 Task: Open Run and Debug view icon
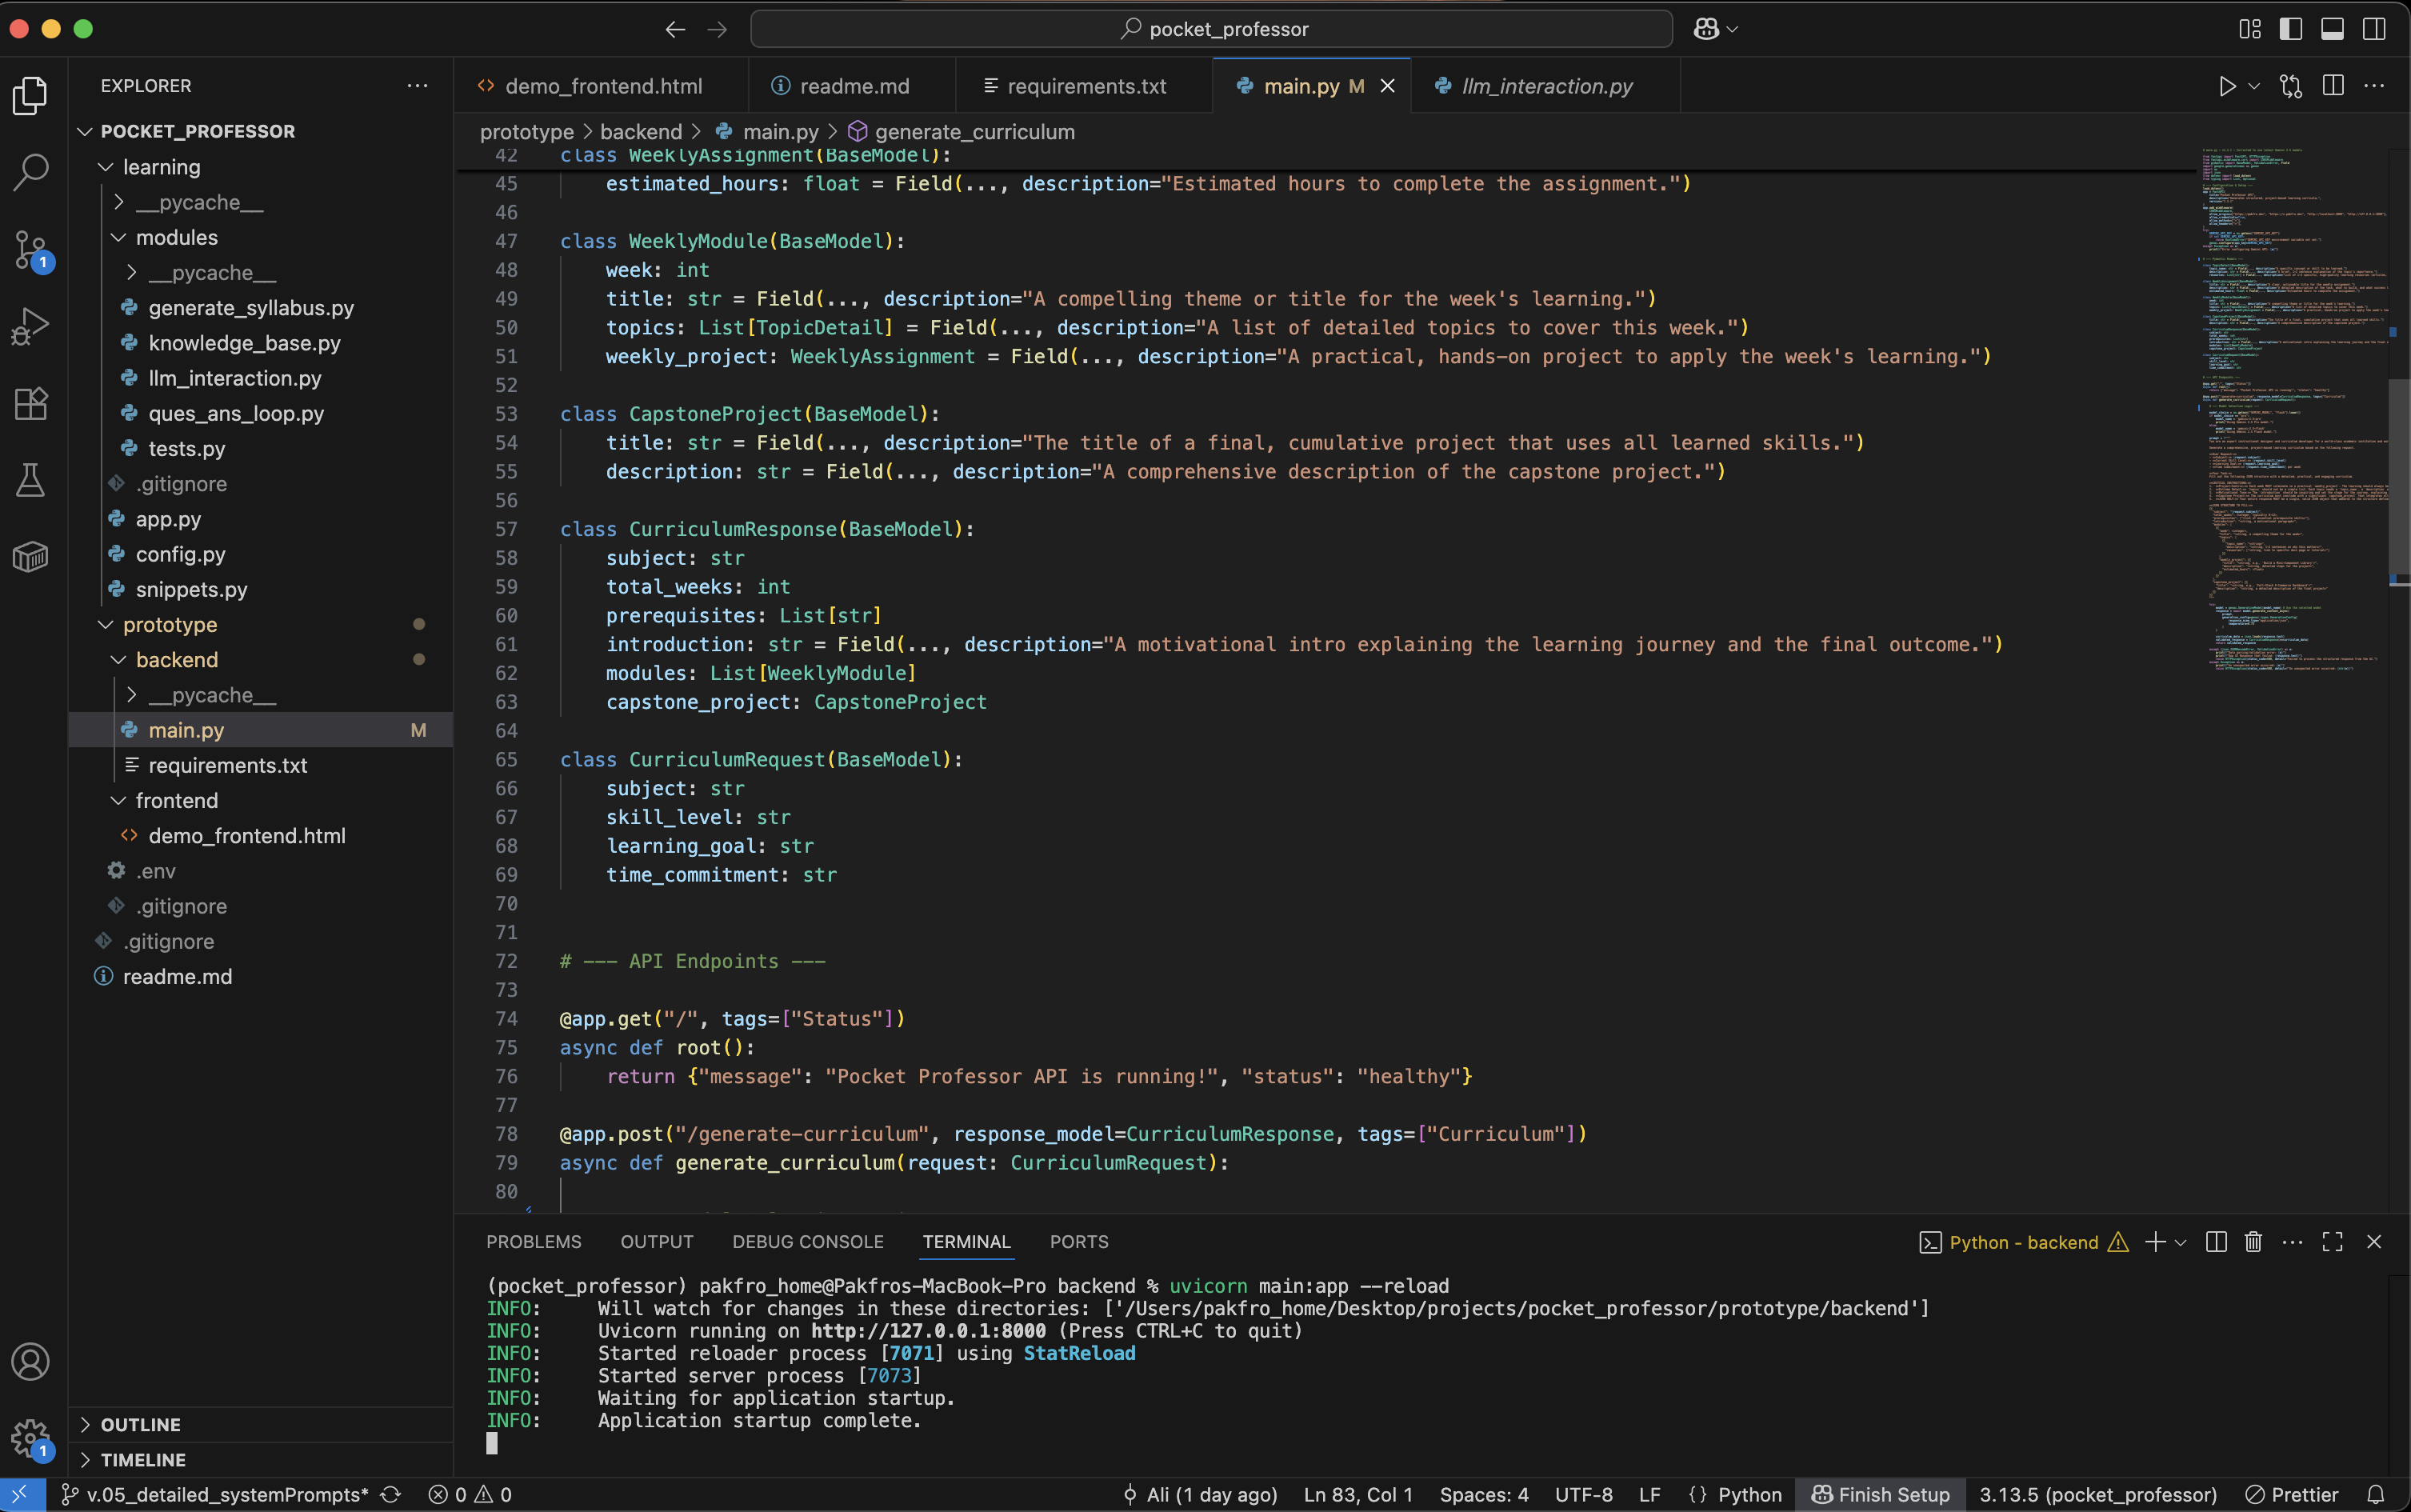[31, 327]
